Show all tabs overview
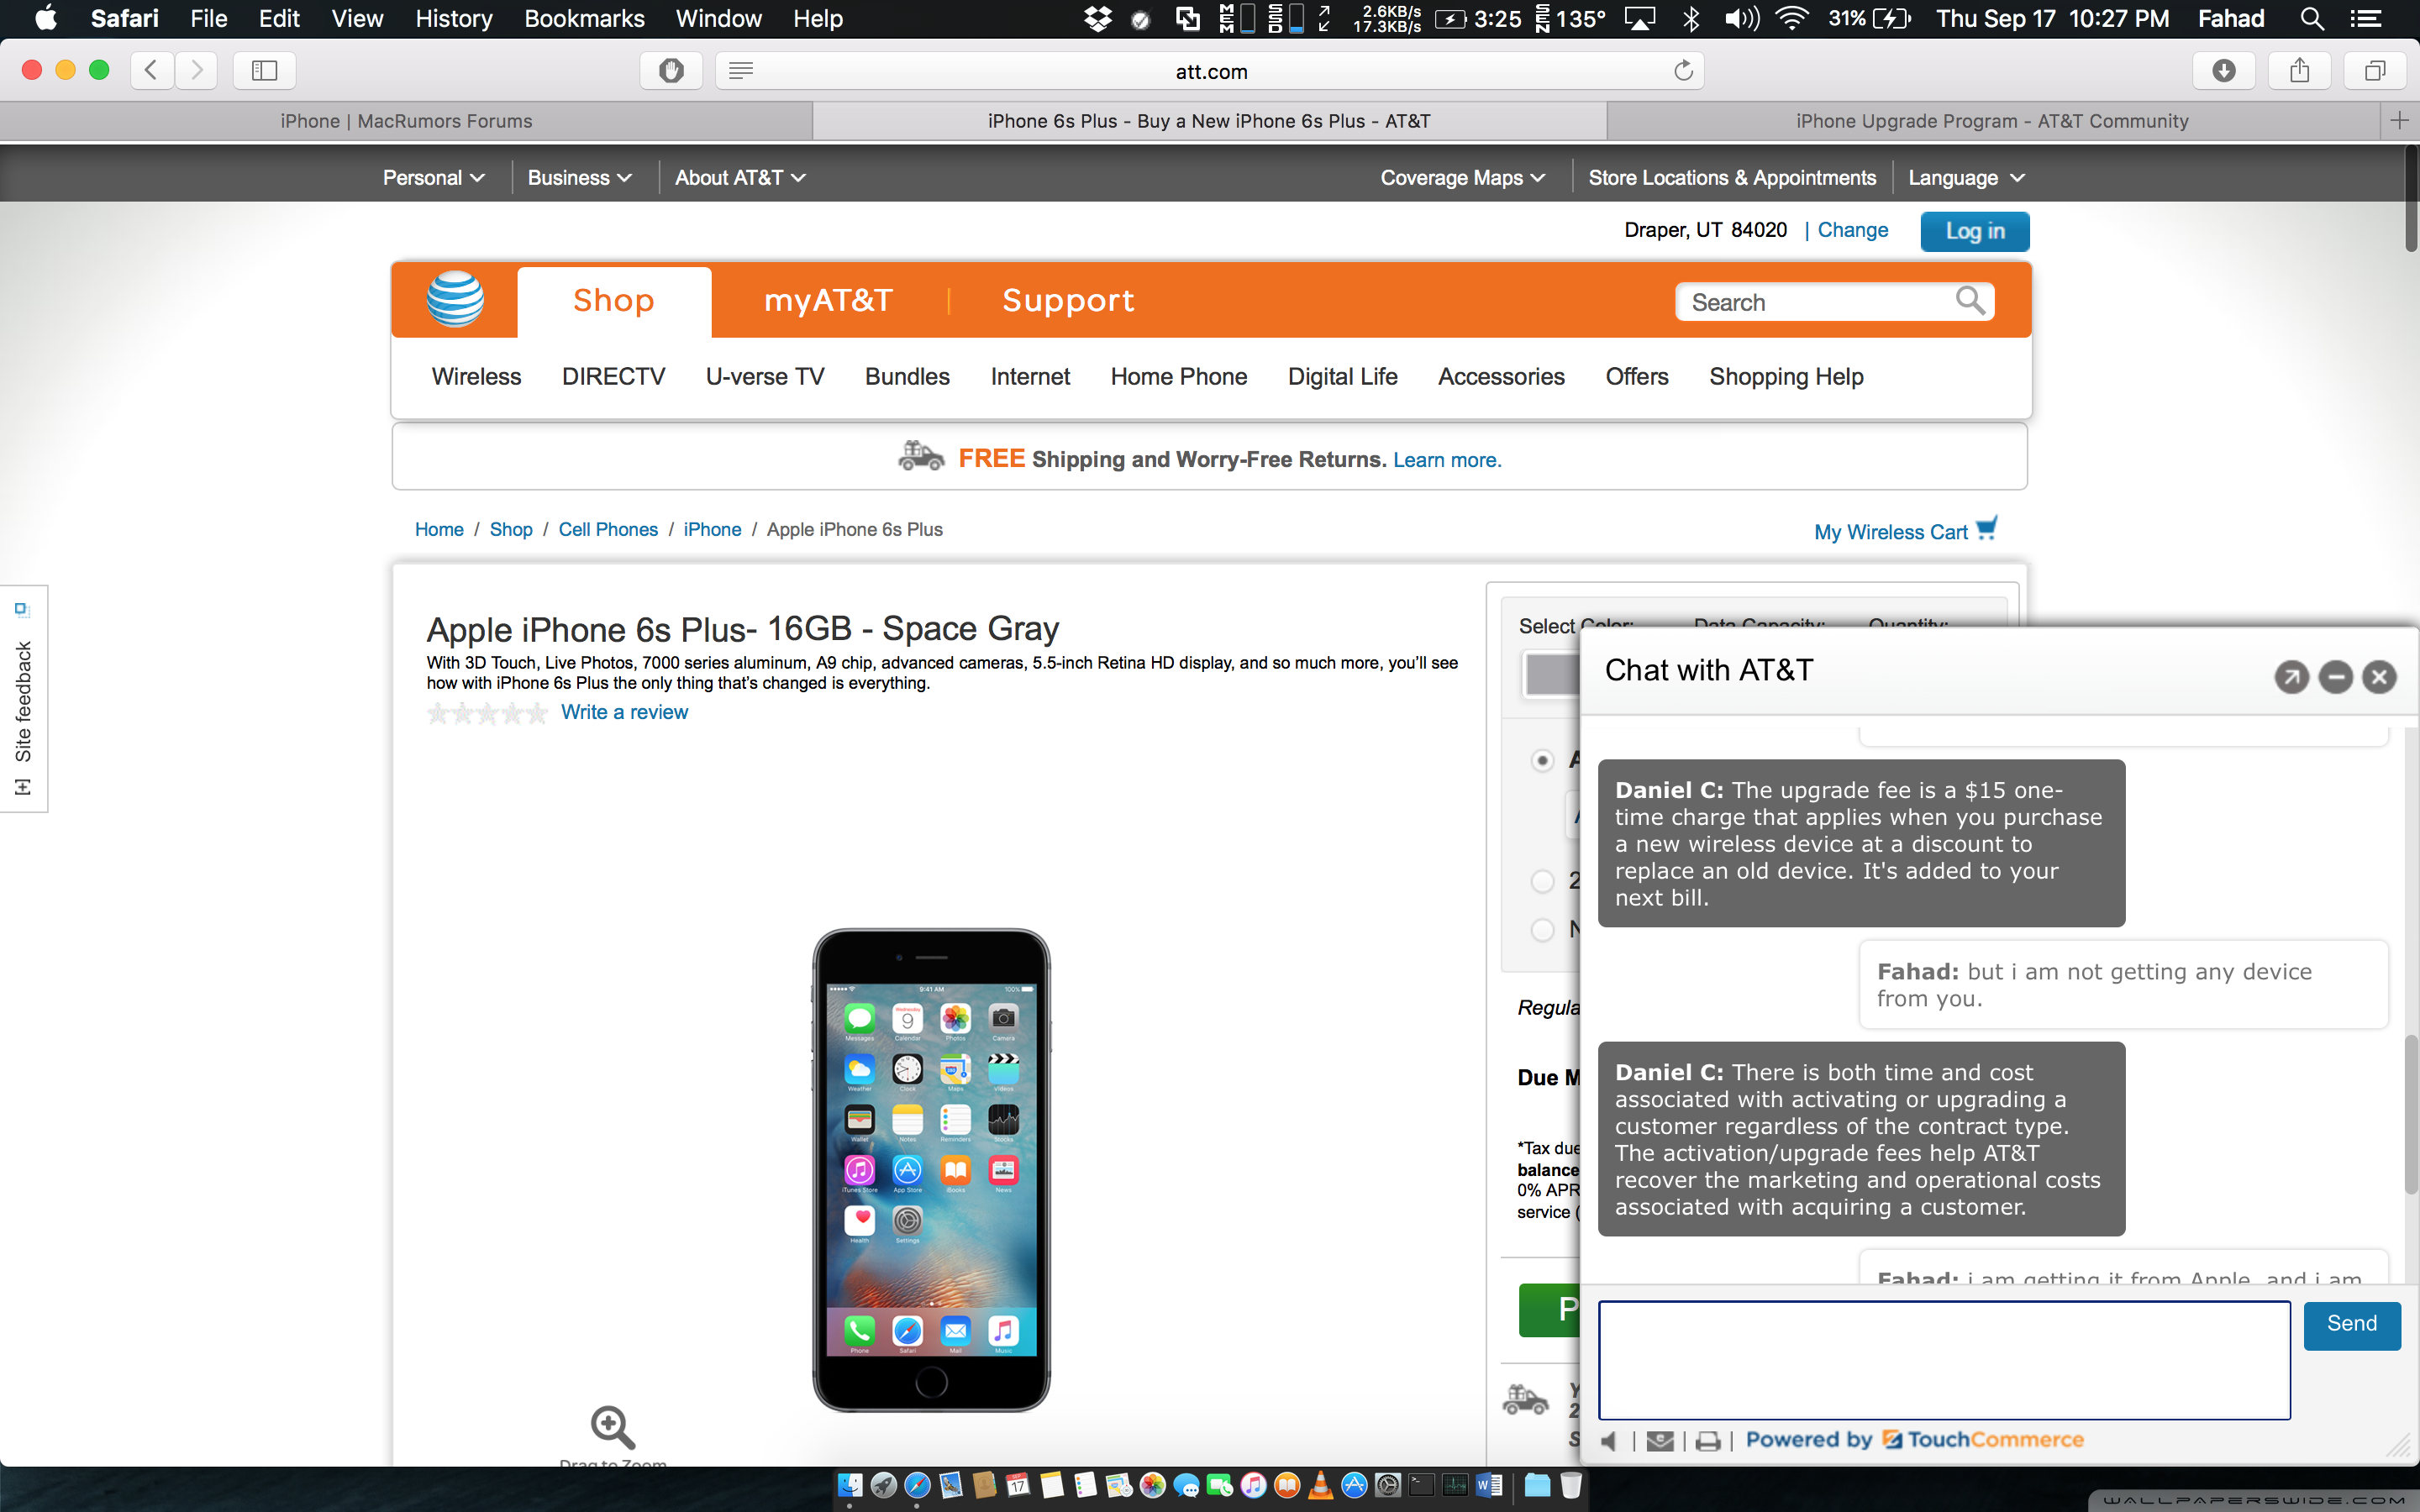This screenshot has width=2420, height=1512. click(2375, 70)
